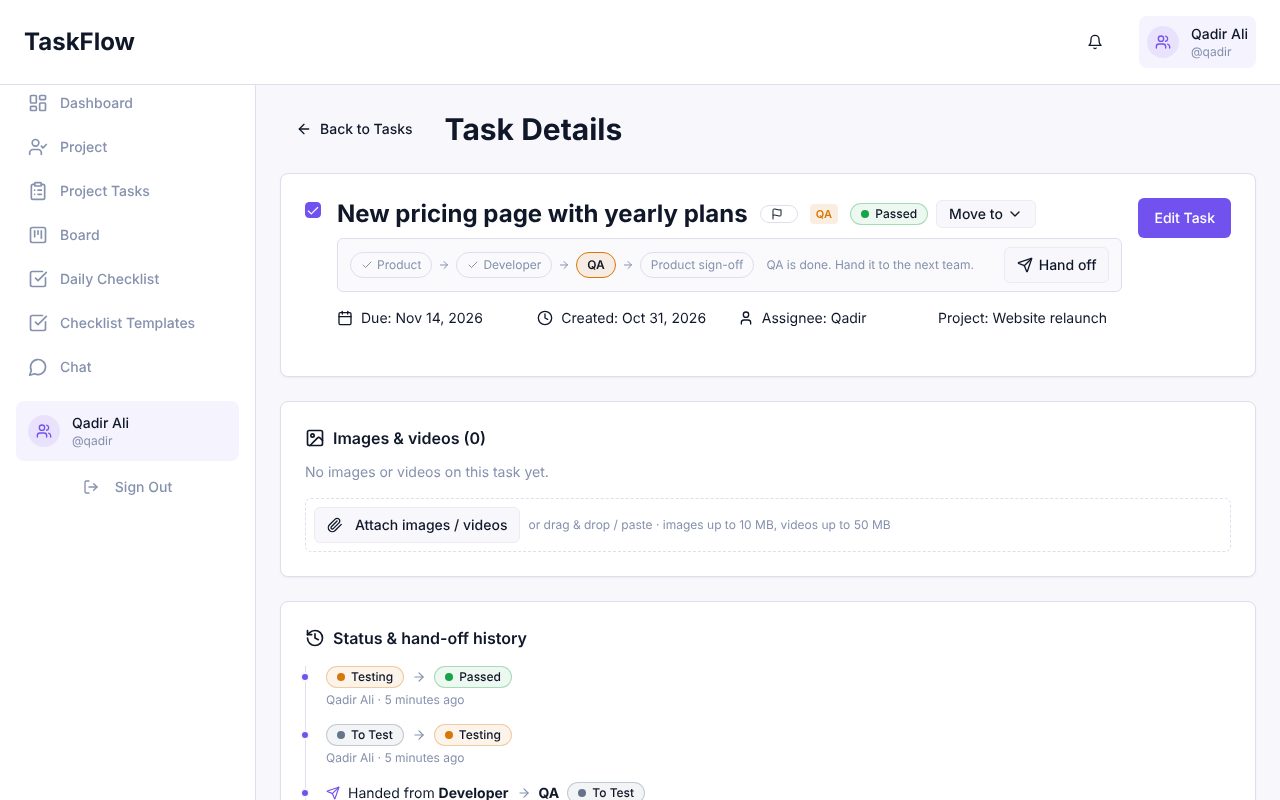This screenshot has width=1280, height=800.
Task: Click the To Test badge before the Testing badge
Action: [365, 735]
